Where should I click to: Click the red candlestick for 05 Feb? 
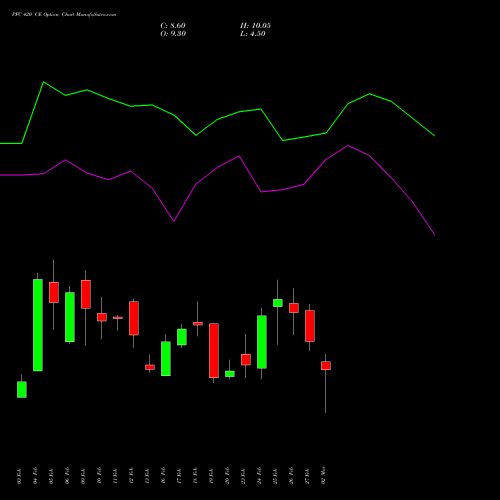click(x=54, y=292)
